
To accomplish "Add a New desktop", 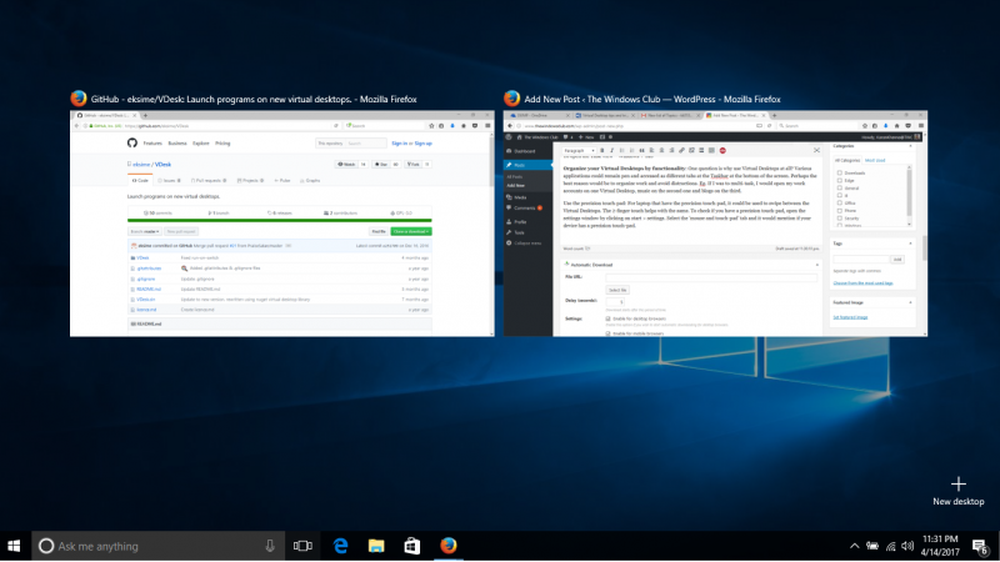I will click(958, 491).
